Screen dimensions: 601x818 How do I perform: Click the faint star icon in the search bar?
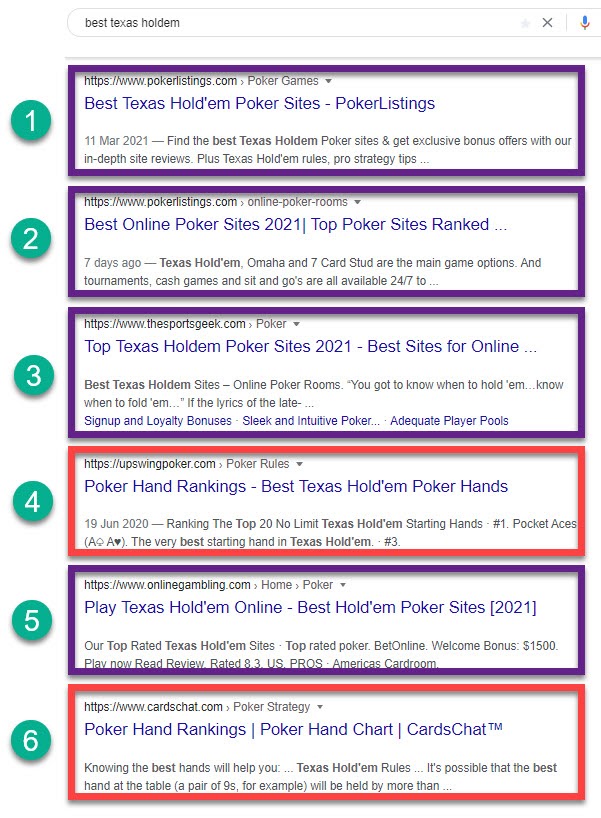(x=525, y=23)
